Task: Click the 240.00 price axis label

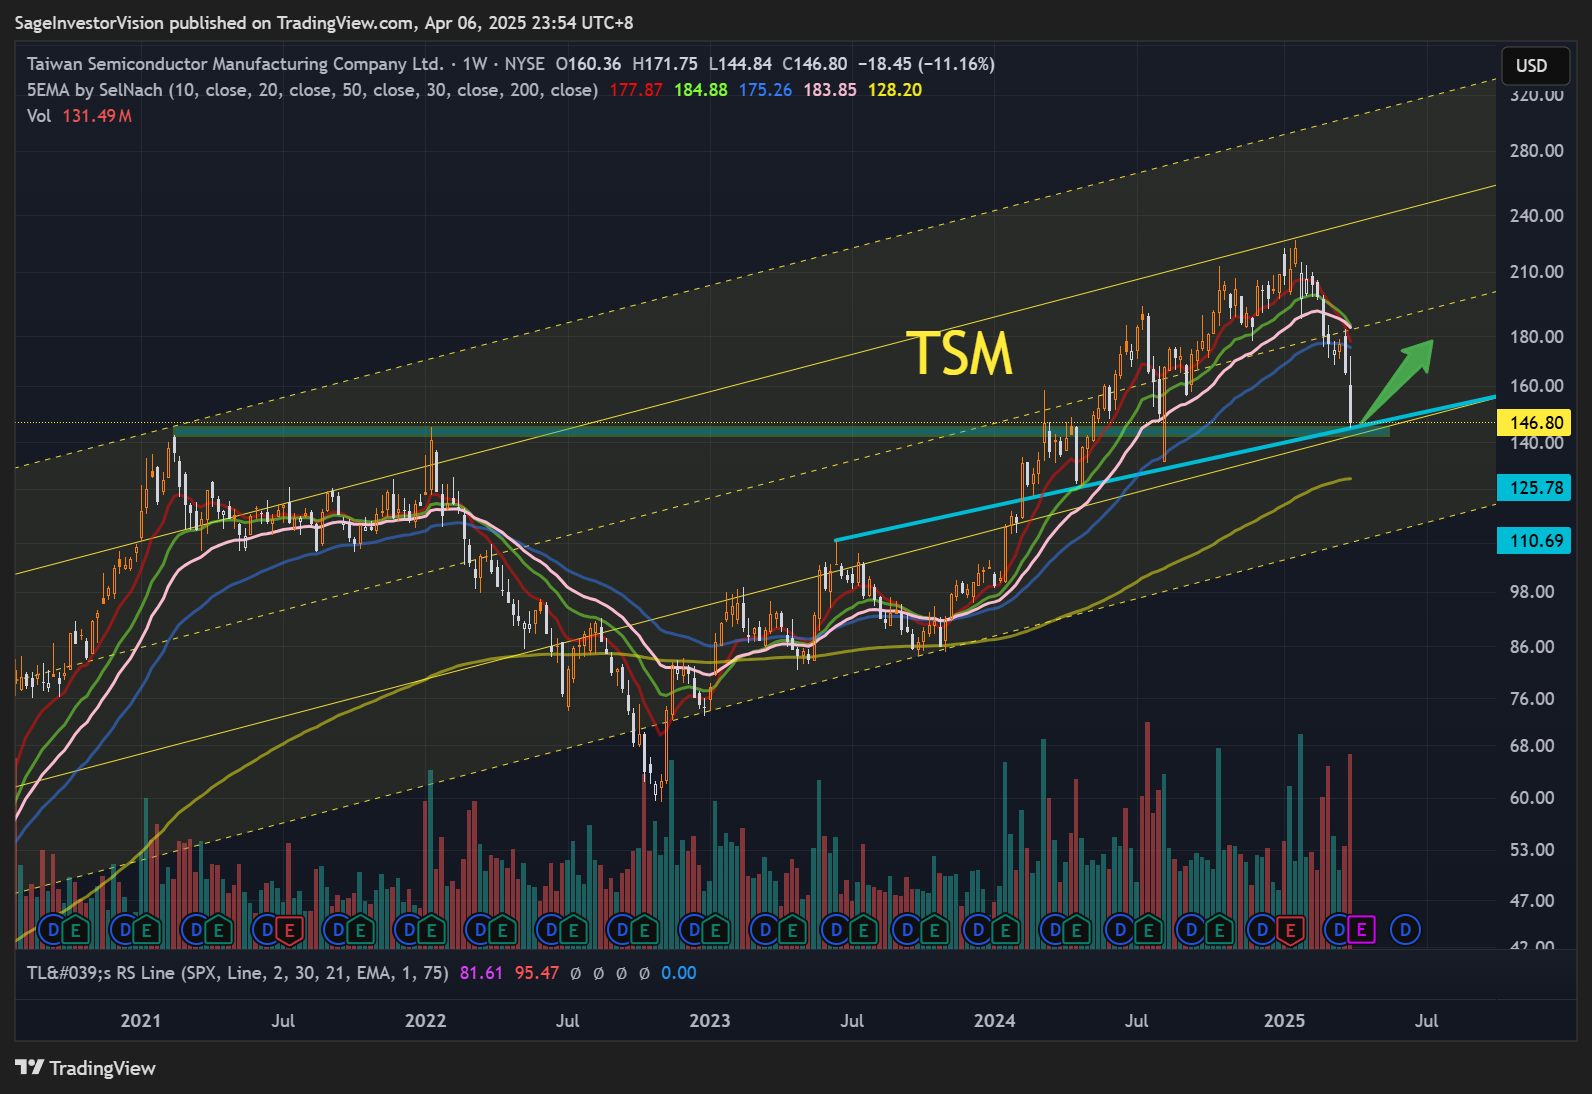Action: (x=1536, y=216)
